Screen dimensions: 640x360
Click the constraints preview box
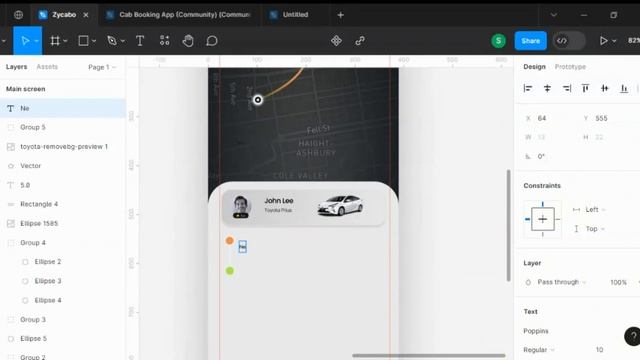pos(542,219)
